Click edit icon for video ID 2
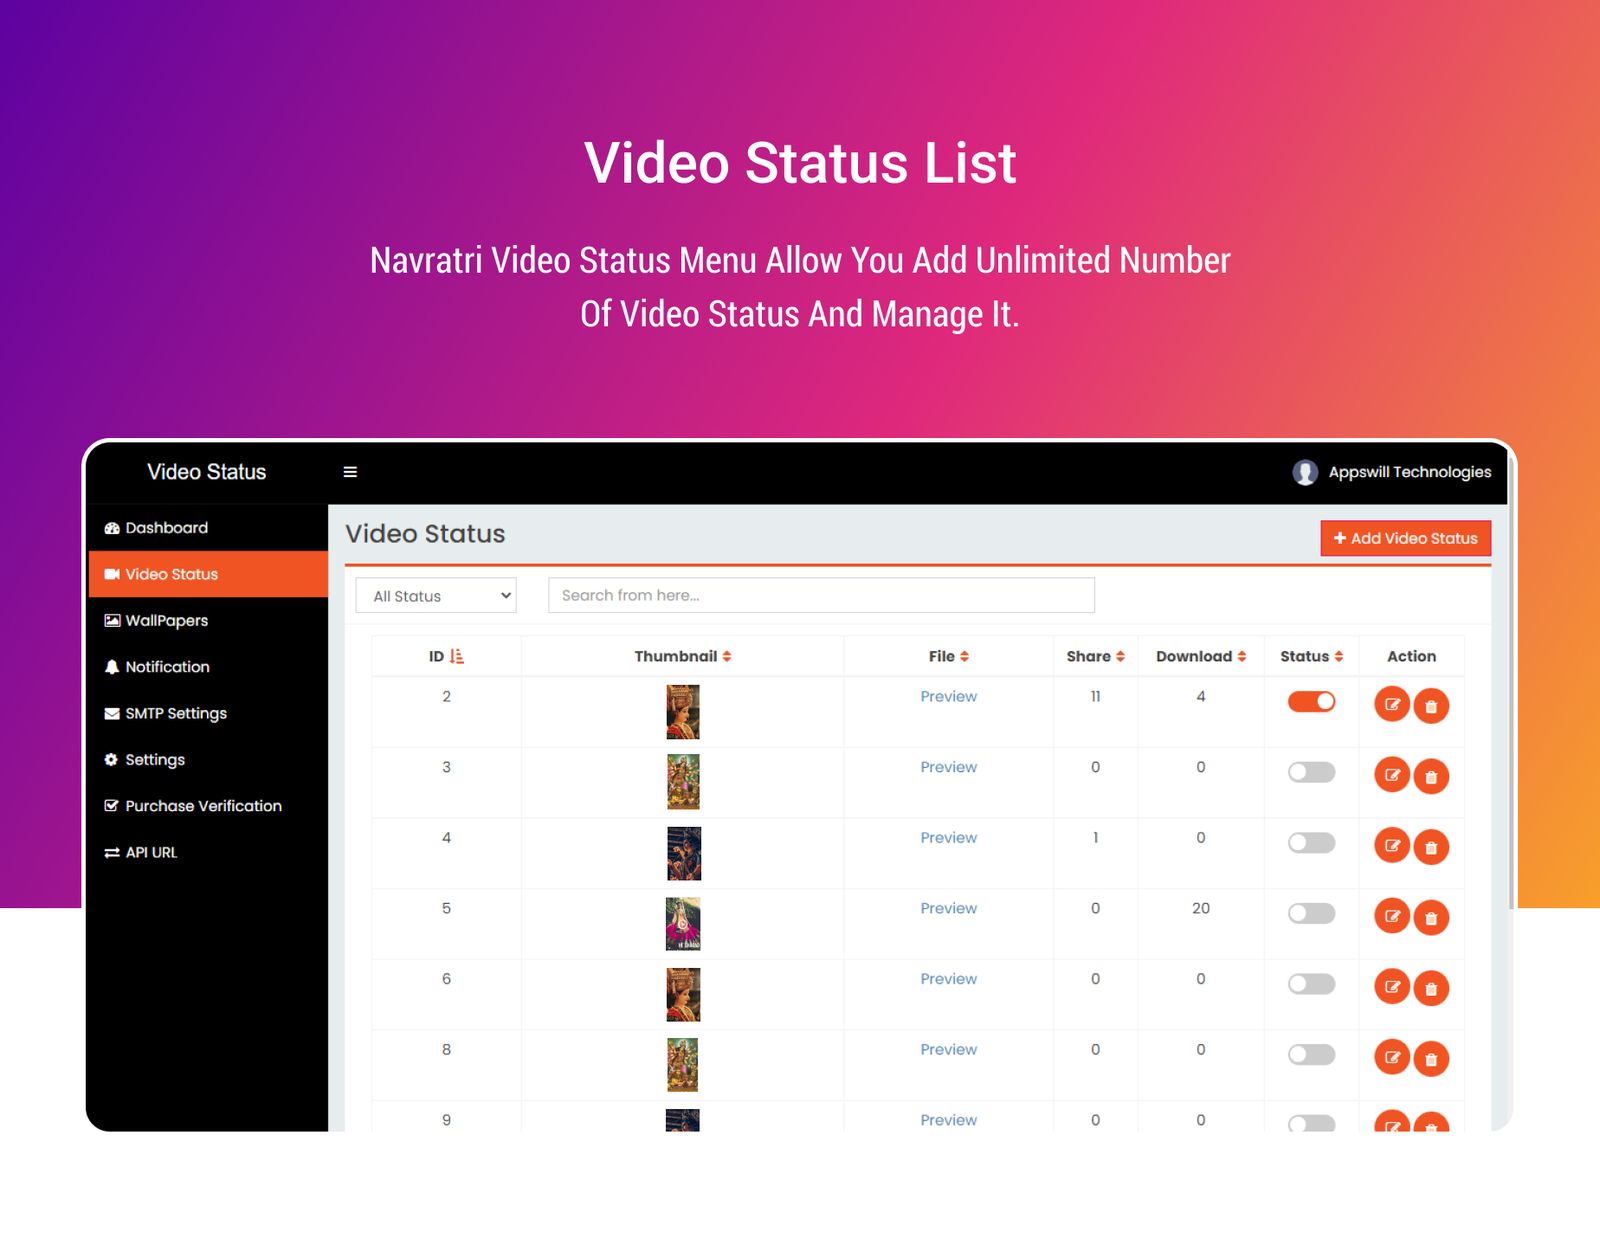1600x1238 pixels. [1391, 705]
